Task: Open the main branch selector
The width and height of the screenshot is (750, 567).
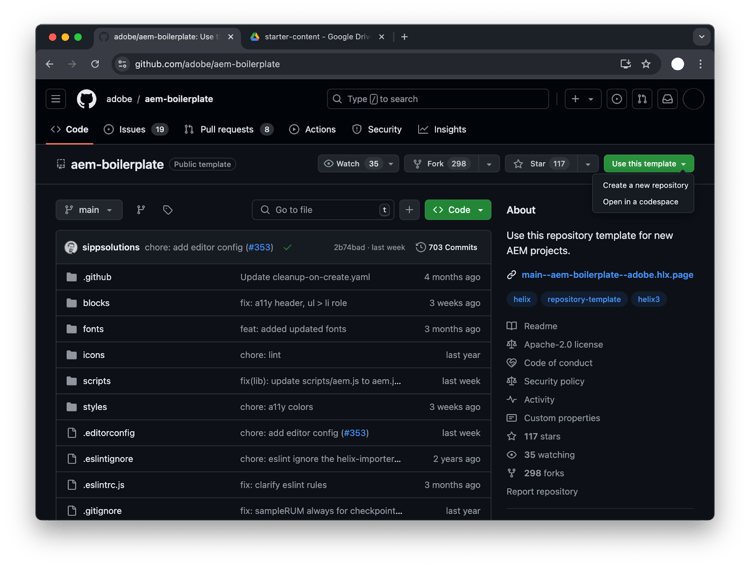Action: click(x=89, y=210)
